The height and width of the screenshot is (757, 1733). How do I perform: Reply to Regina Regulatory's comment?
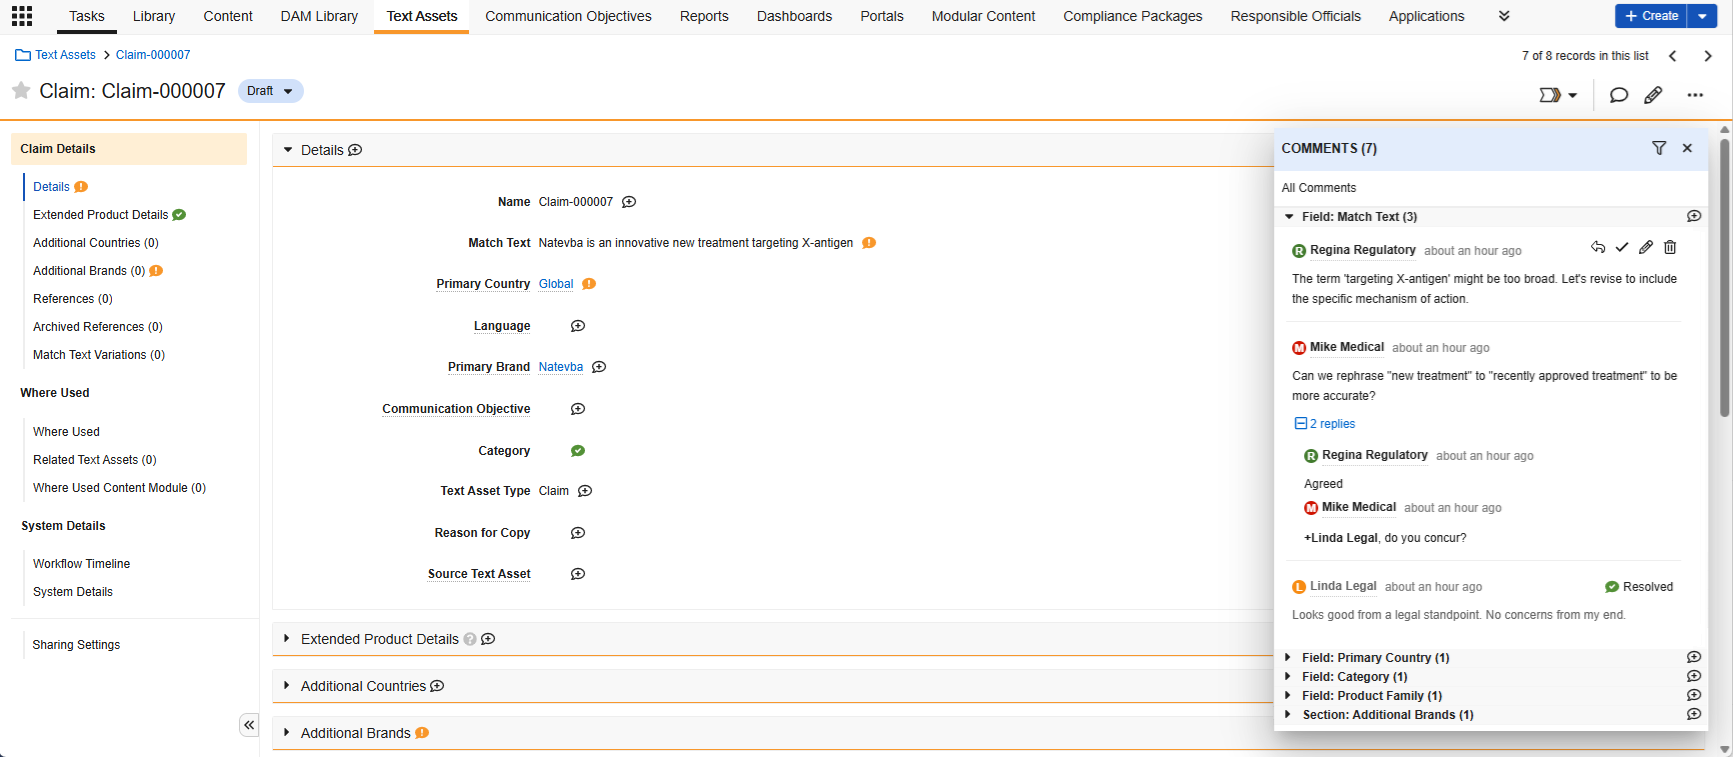[x=1598, y=248]
